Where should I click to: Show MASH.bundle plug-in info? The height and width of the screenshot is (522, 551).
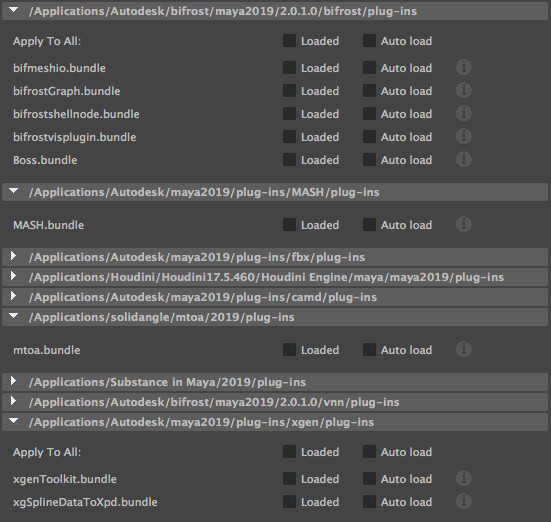click(x=464, y=225)
